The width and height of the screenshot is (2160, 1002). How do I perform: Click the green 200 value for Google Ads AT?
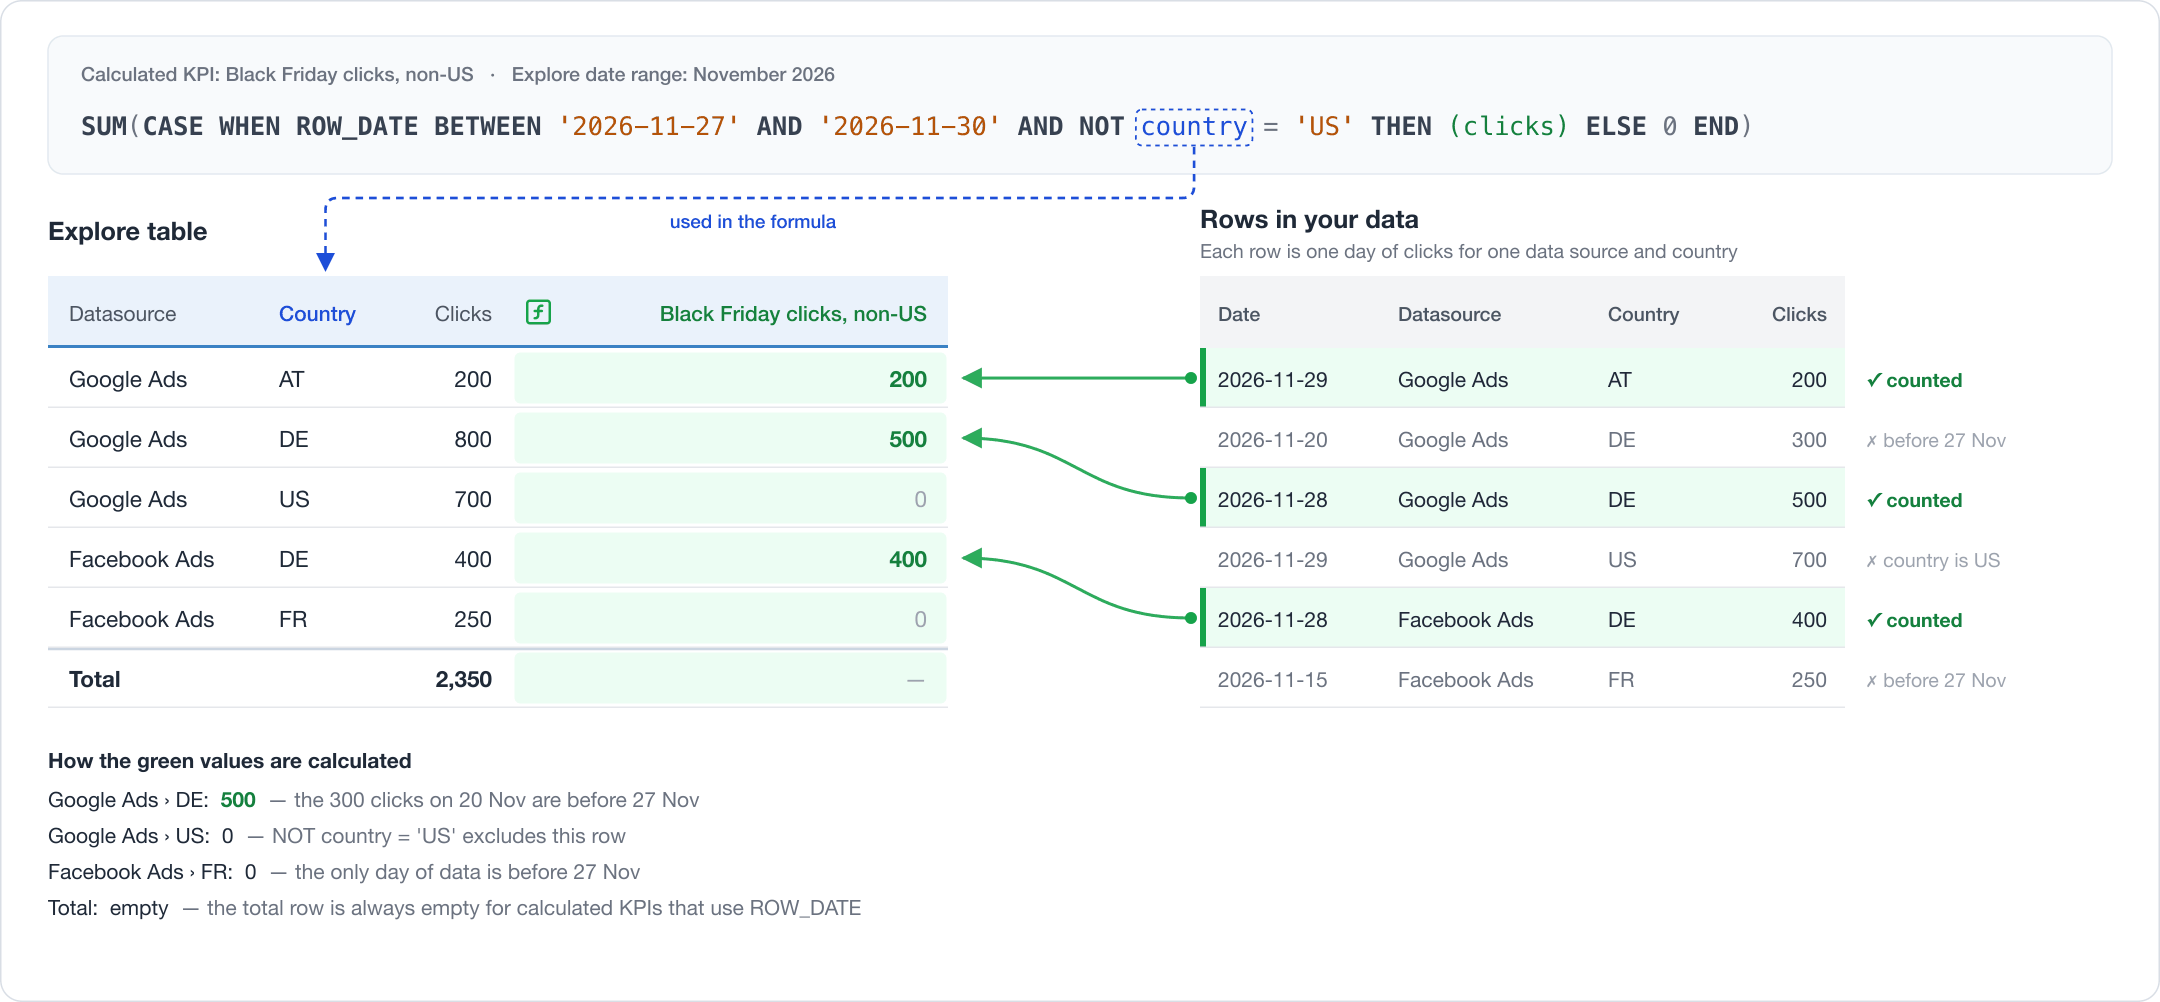[x=908, y=380]
